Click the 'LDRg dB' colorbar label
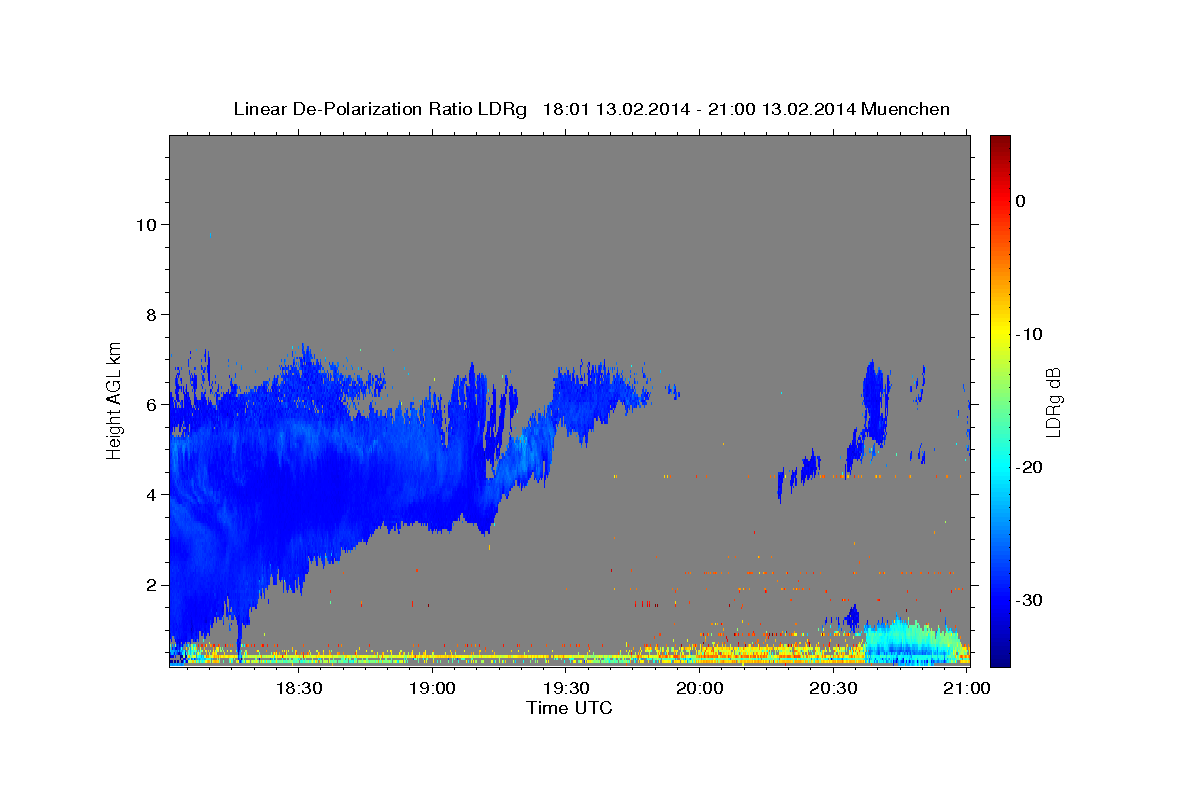 coord(1052,402)
